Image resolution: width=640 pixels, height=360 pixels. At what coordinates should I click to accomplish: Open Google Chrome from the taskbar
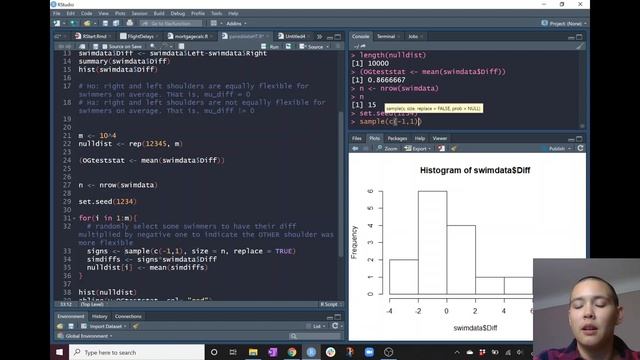click(x=292, y=352)
